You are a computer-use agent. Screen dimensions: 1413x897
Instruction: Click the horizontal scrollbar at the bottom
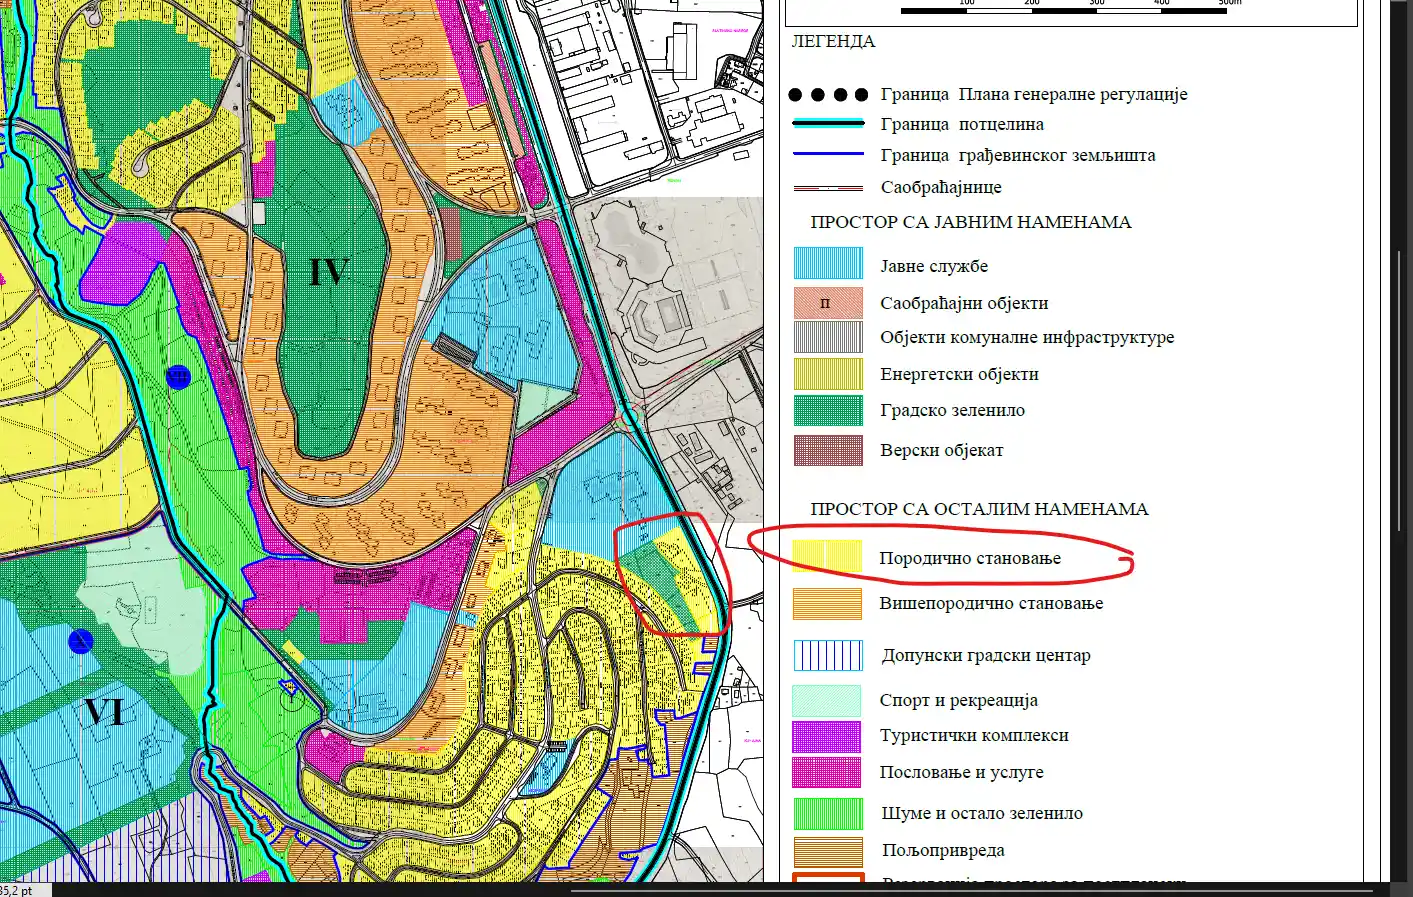click(x=970, y=889)
